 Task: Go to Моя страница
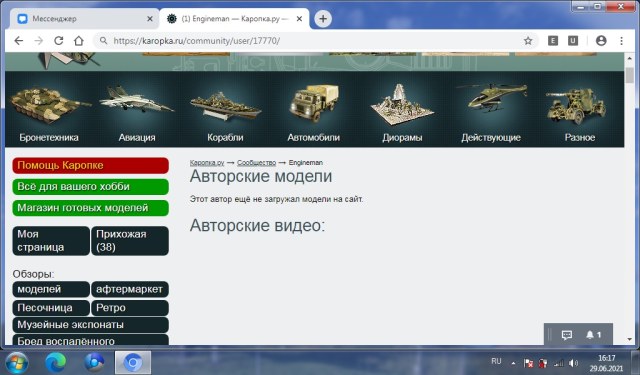click(51, 241)
